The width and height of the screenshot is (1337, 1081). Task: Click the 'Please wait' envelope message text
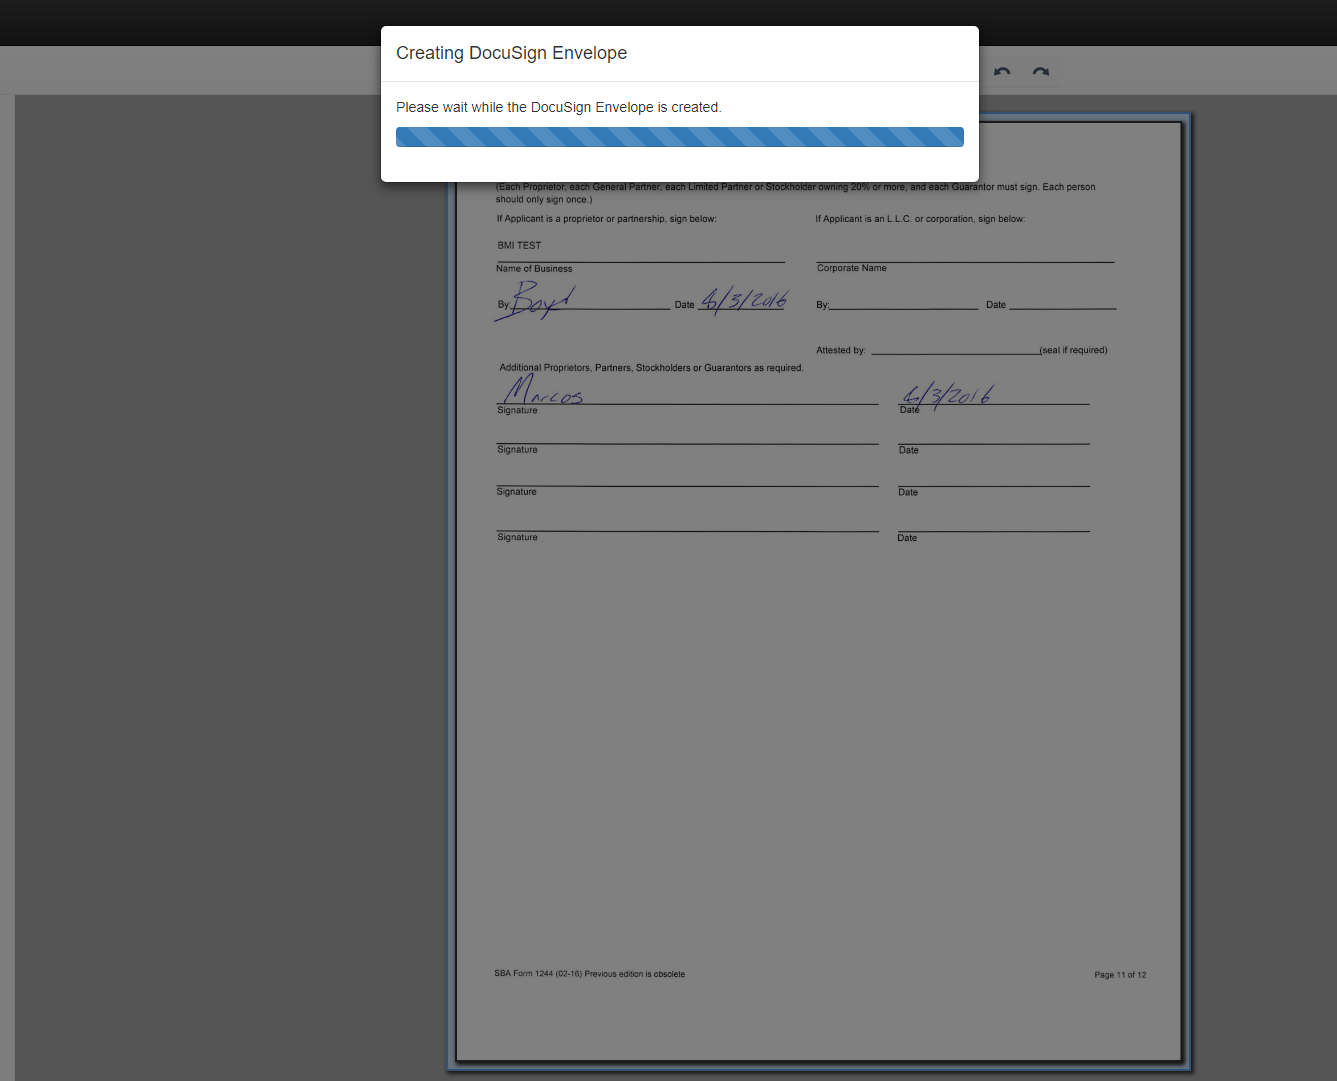[x=559, y=107]
